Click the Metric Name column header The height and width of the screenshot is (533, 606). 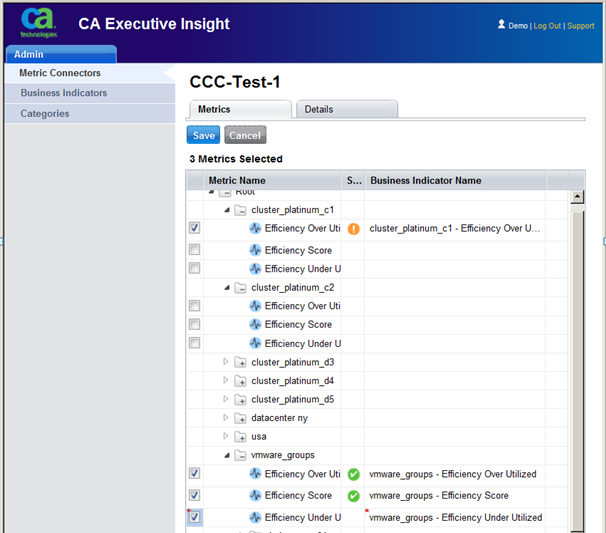(272, 181)
